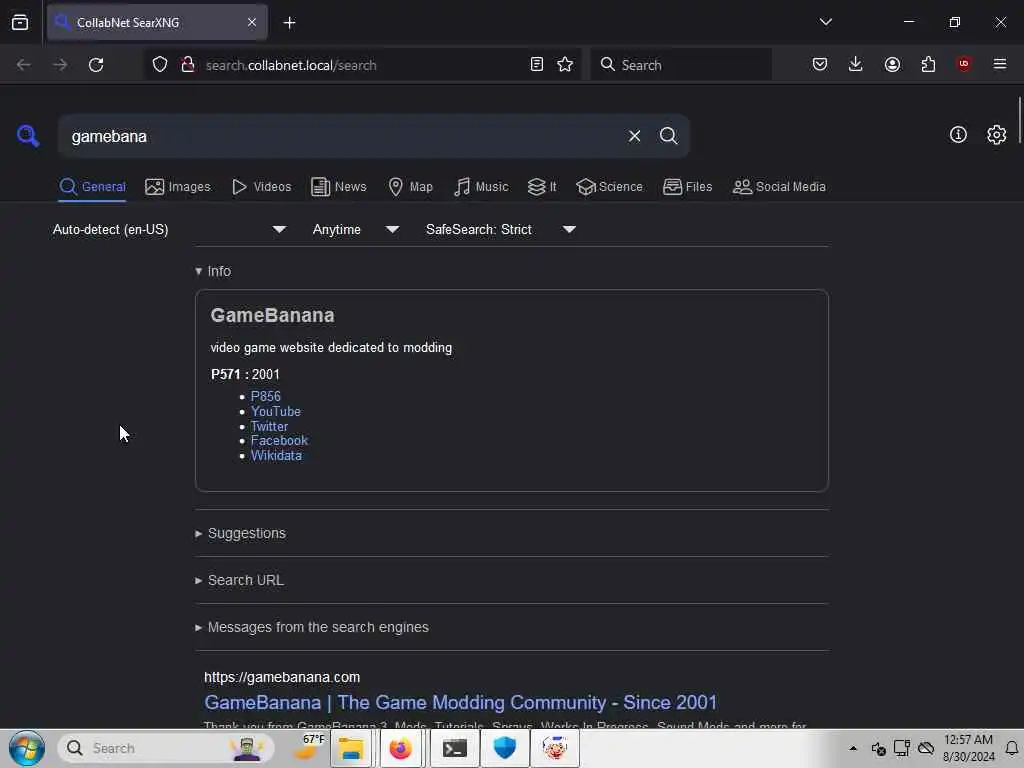Switch to Files search category
The image size is (1024, 768).
click(688, 187)
